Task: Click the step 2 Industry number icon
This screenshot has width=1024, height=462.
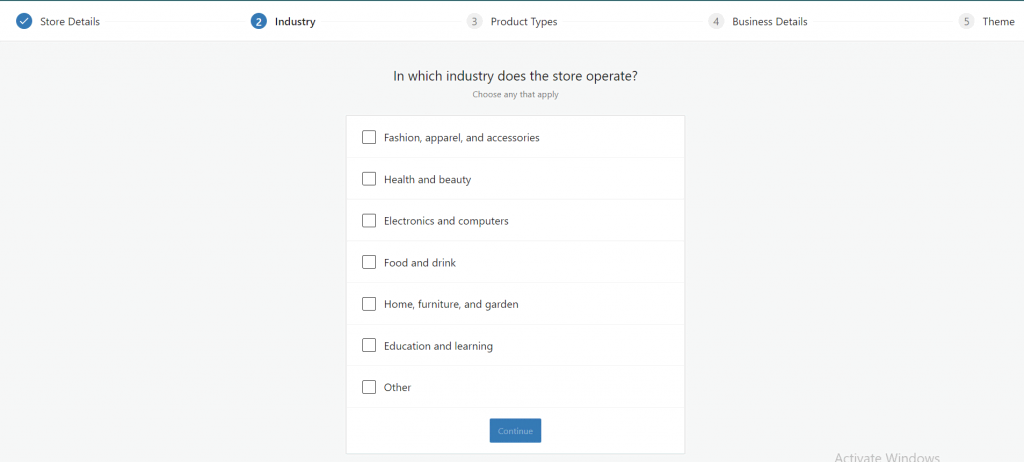Action: pyautogui.click(x=259, y=21)
